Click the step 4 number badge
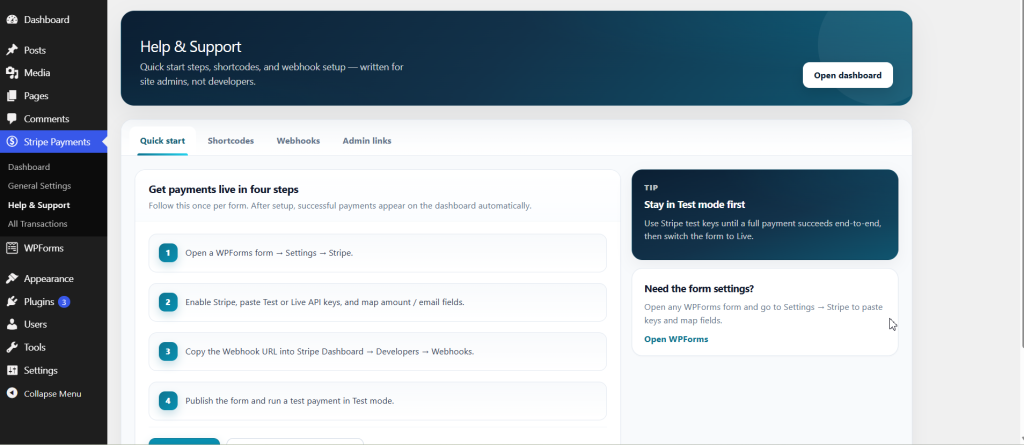Image resolution: width=1024 pixels, height=445 pixels. click(168, 401)
